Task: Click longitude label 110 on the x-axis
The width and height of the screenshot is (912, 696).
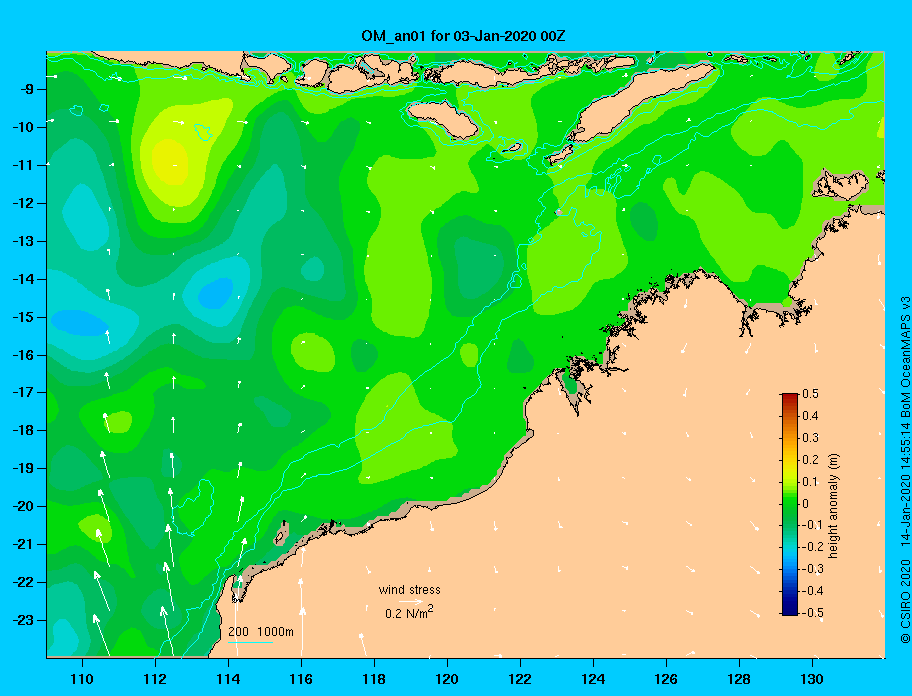Action: point(82,679)
